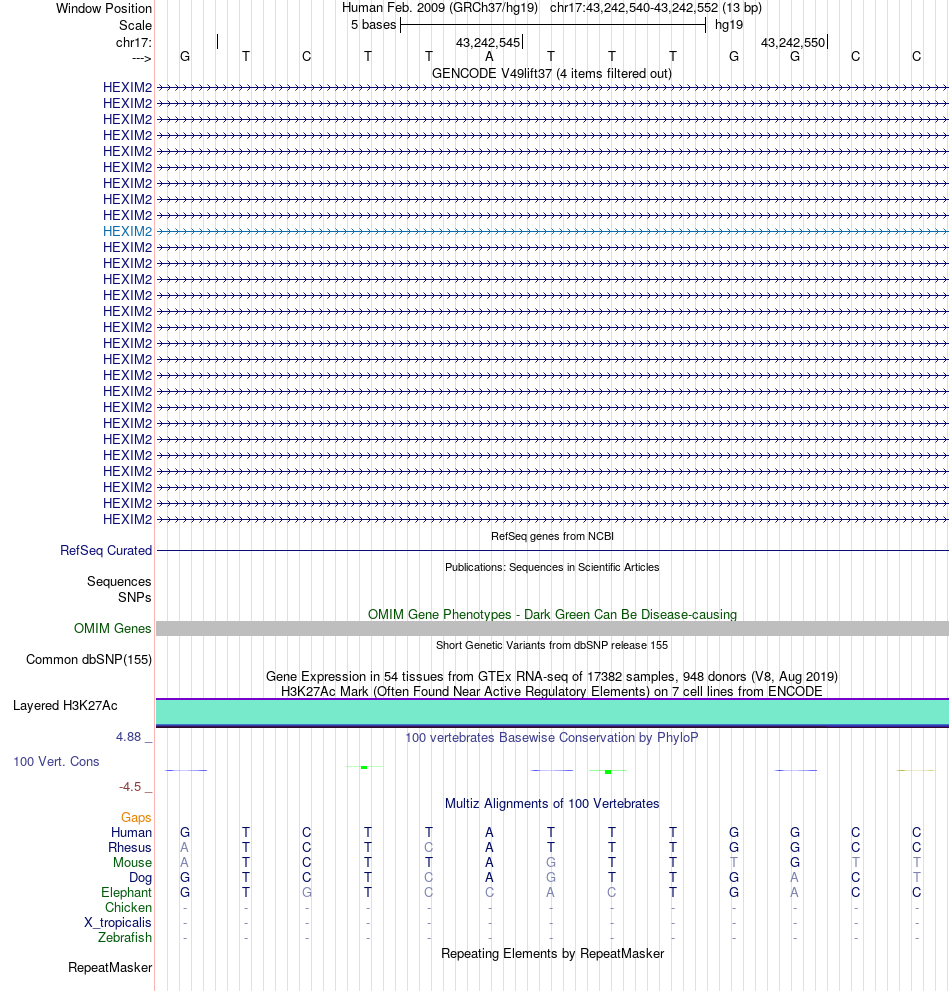This screenshot has height=991, width=950.
Task: Click the -4.5 lower scale value
Action: [x=130, y=787]
